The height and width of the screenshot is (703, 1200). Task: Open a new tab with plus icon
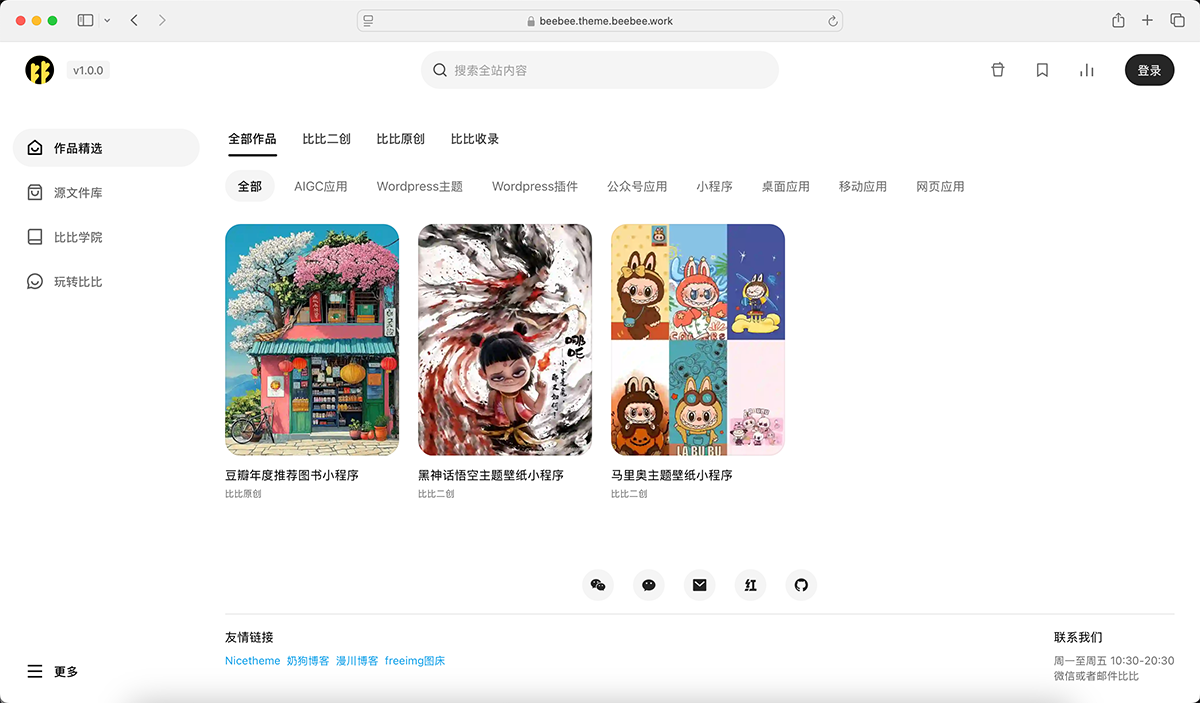(1147, 20)
